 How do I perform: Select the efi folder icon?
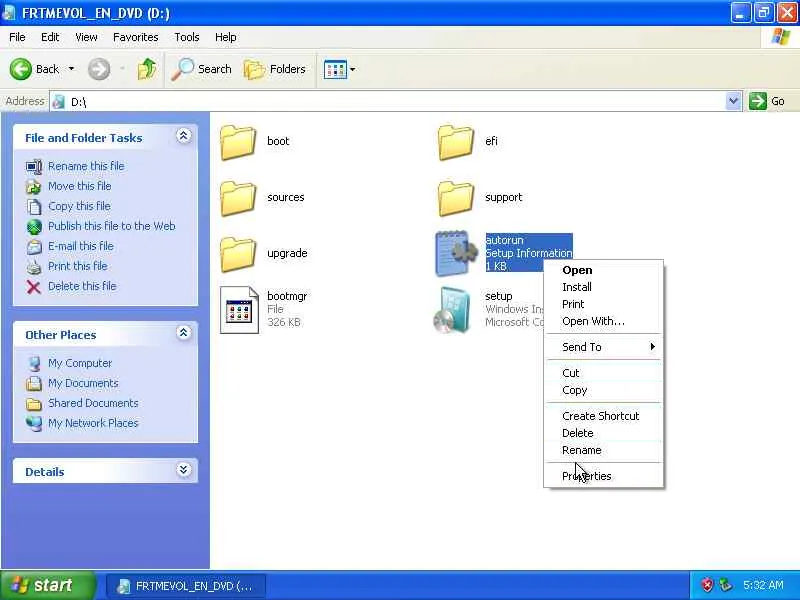pos(455,142)
